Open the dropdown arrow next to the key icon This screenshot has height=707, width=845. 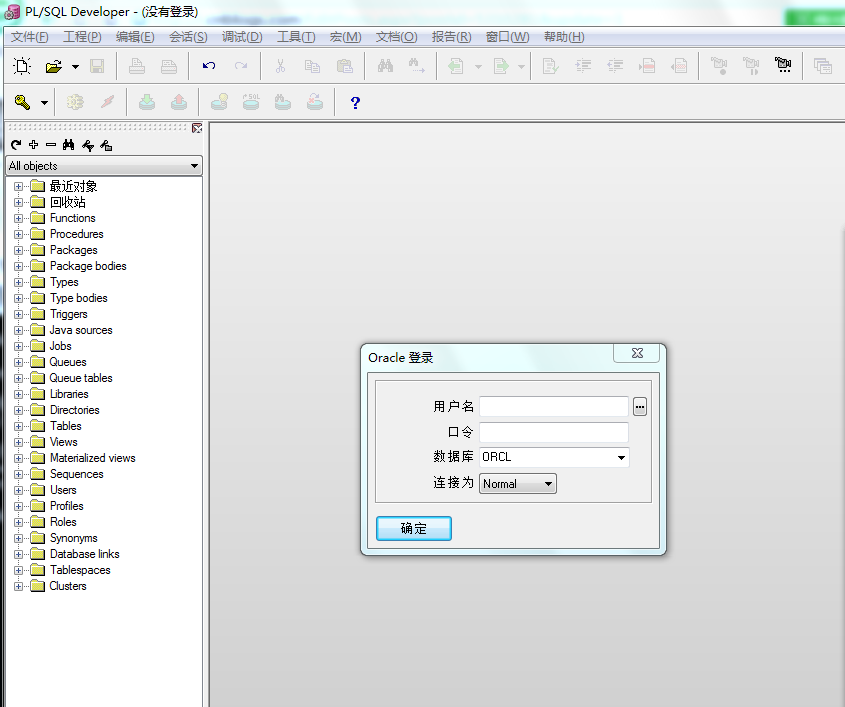[44, 102]
